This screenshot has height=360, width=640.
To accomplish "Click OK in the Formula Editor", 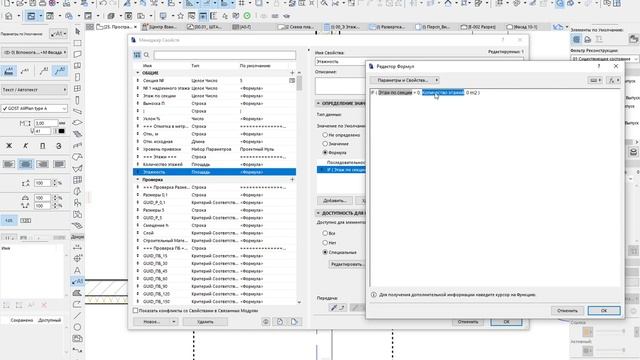I will [604, 311].
